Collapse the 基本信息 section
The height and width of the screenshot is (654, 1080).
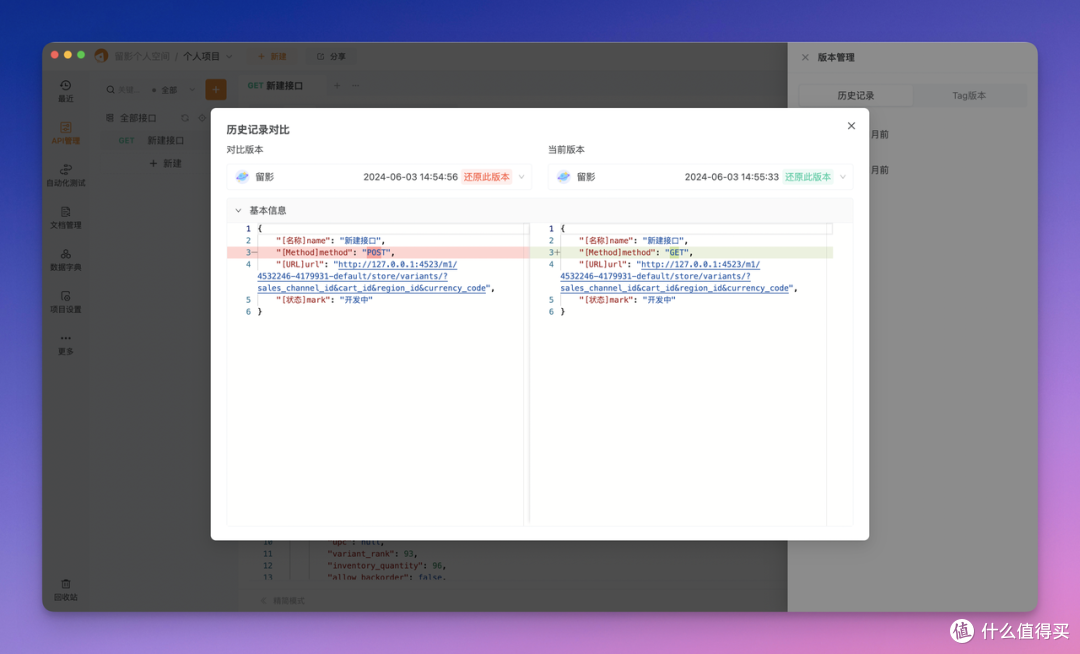coord(238,211)
